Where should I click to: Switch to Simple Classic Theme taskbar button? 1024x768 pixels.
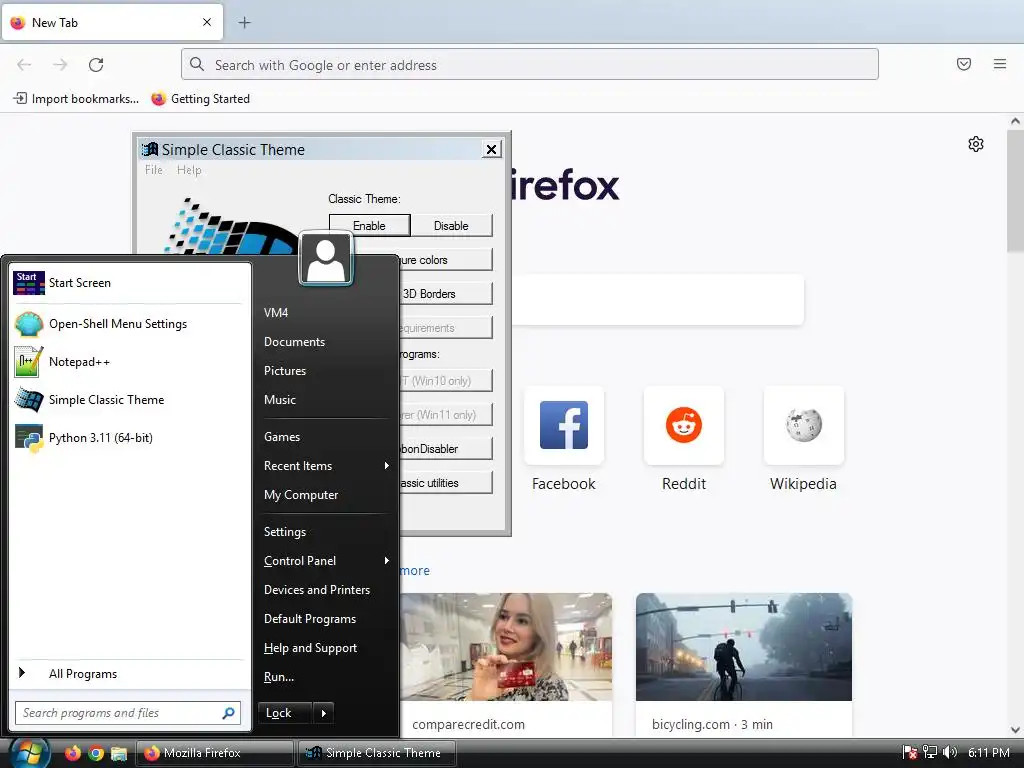(377, 753)
